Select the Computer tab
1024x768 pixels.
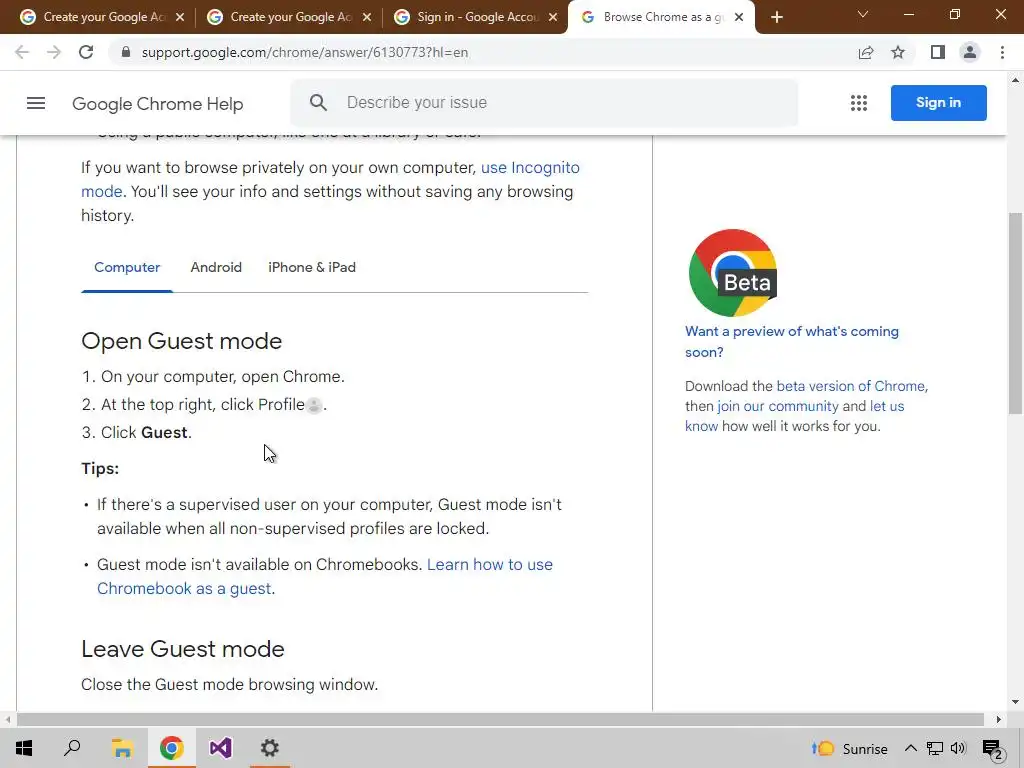point(127,267)
